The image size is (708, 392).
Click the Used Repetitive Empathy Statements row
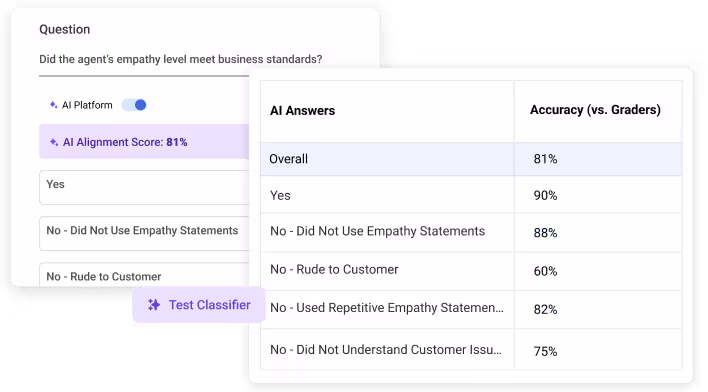[471, 309]
